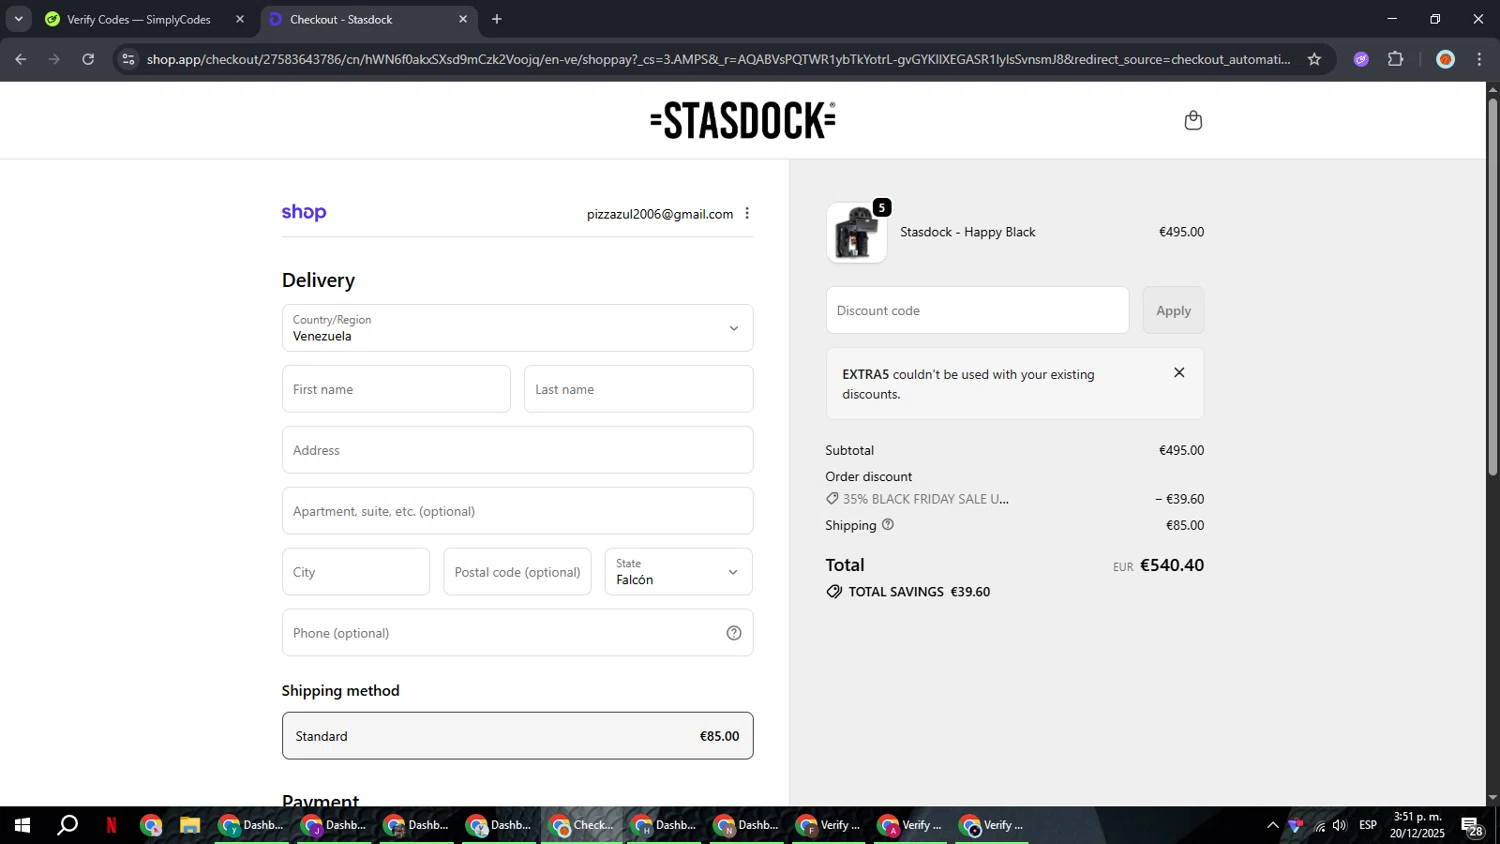
Task: Select the Standard shipping method
Action: click(517, 736)
